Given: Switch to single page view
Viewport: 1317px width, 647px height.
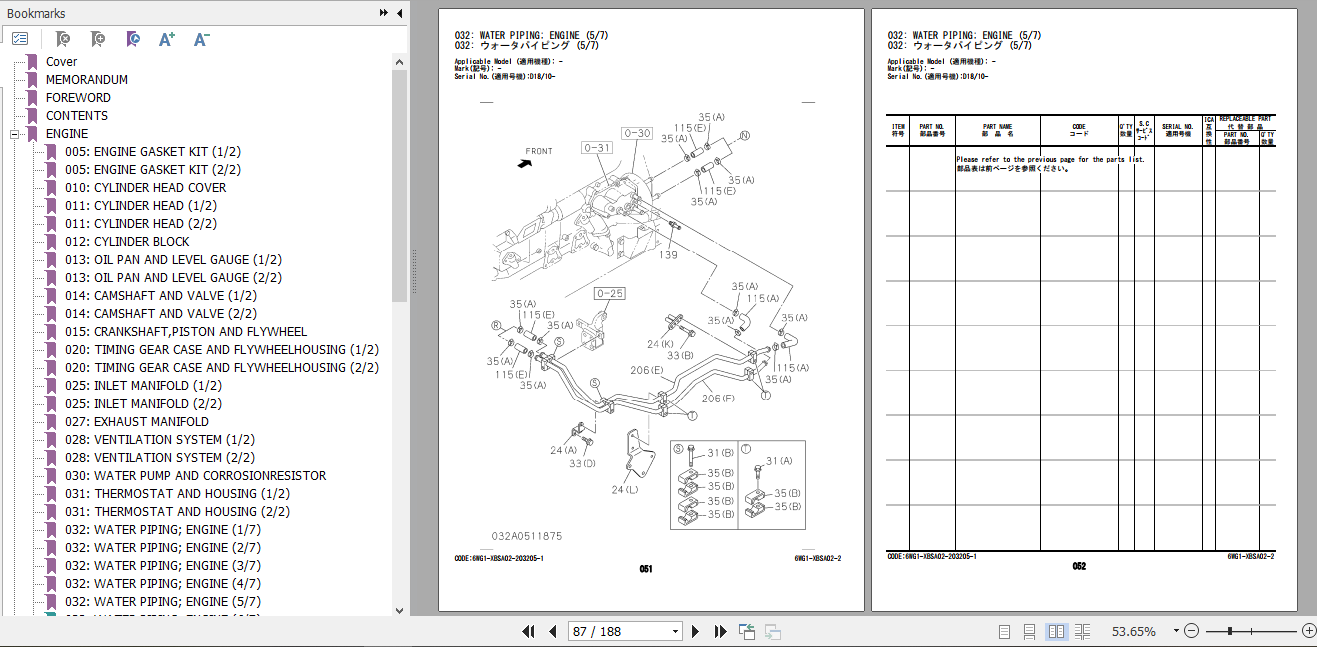Looking at the screenshot, I should point(1005,631).
